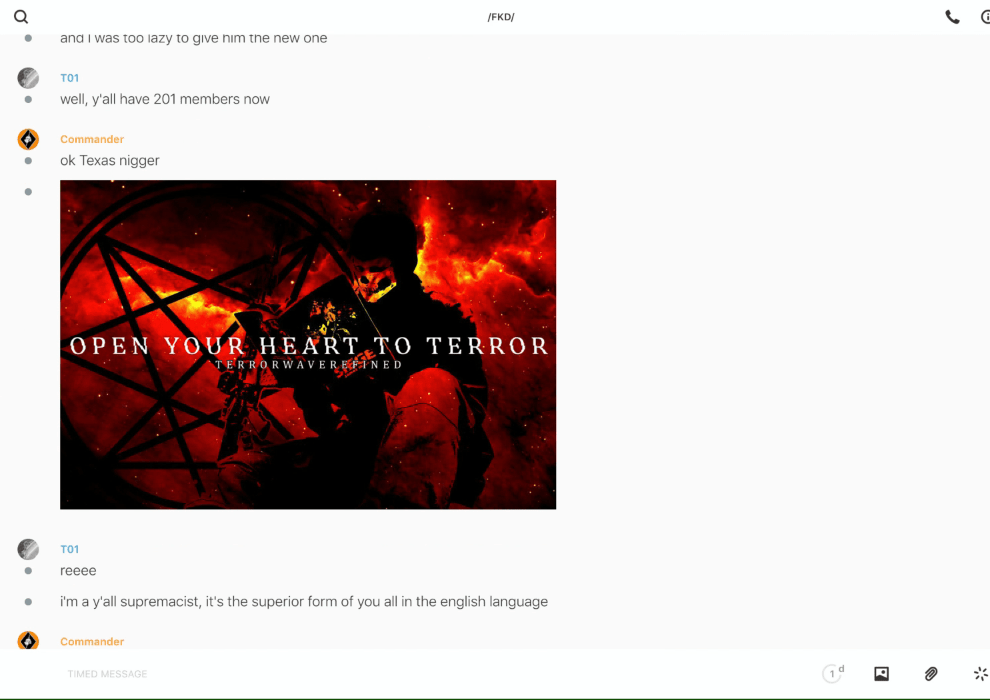990x700 pixels.
Task: Click Commander username at the bottom of chat
Action: (92, 641)
